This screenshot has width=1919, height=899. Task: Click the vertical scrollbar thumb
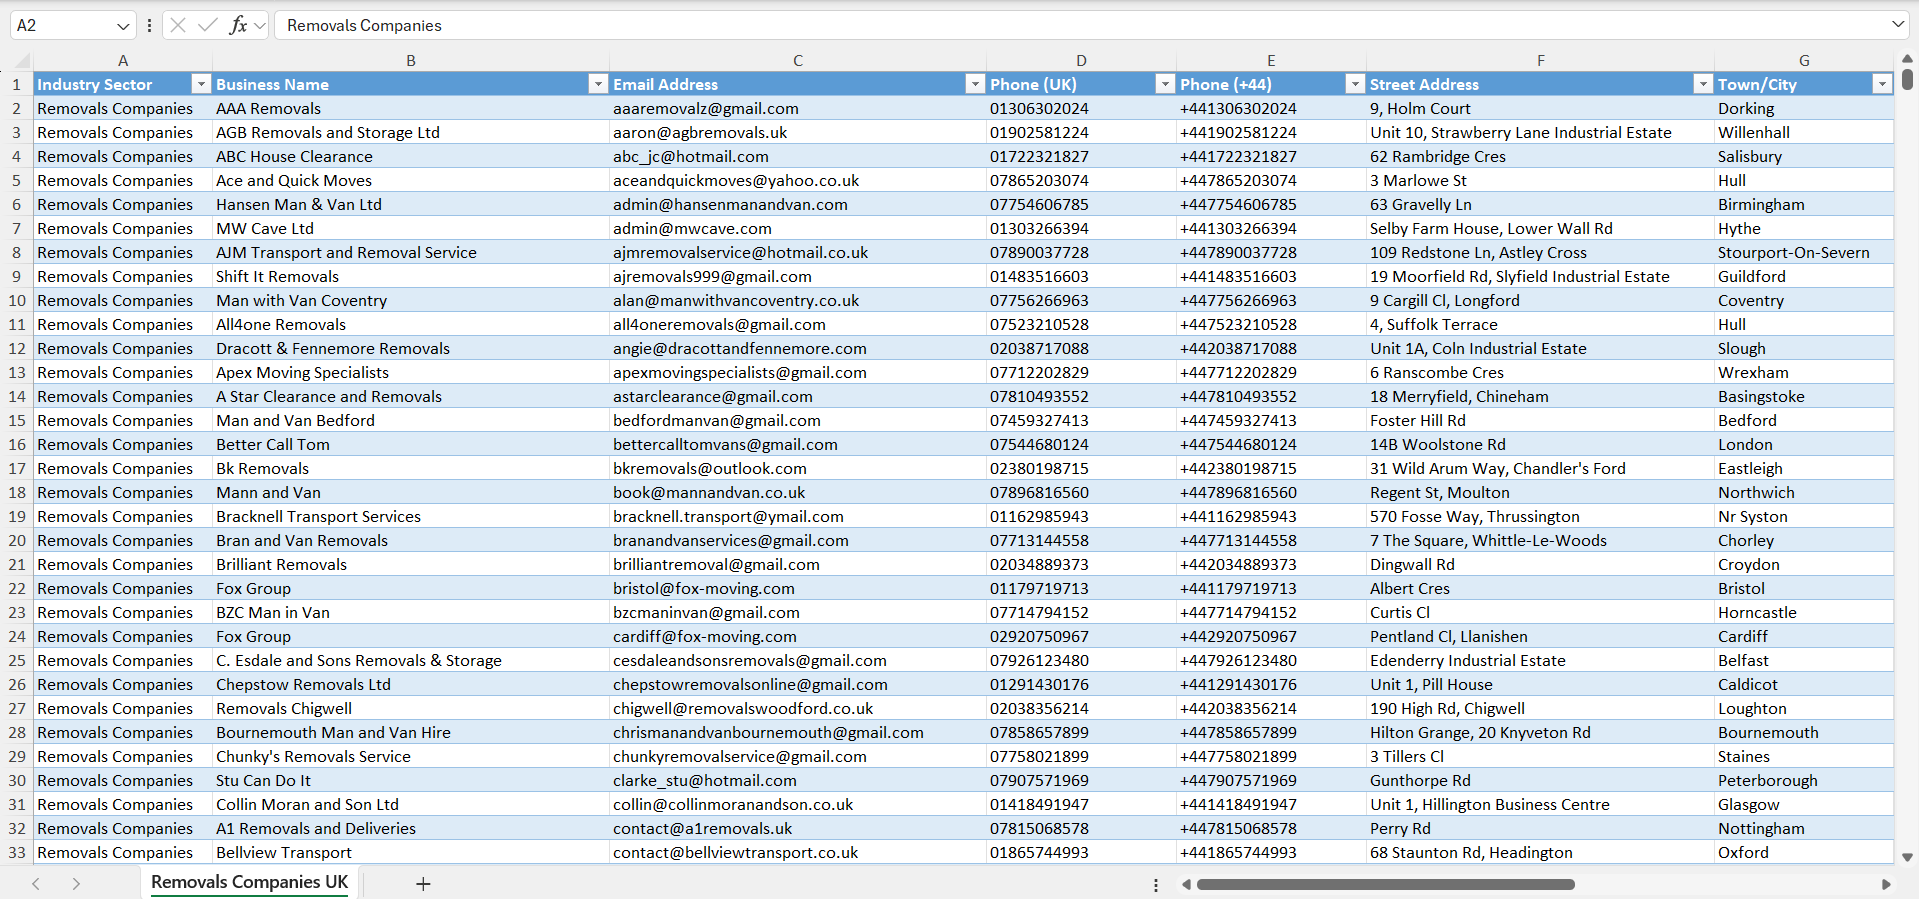click(1907, 79)
